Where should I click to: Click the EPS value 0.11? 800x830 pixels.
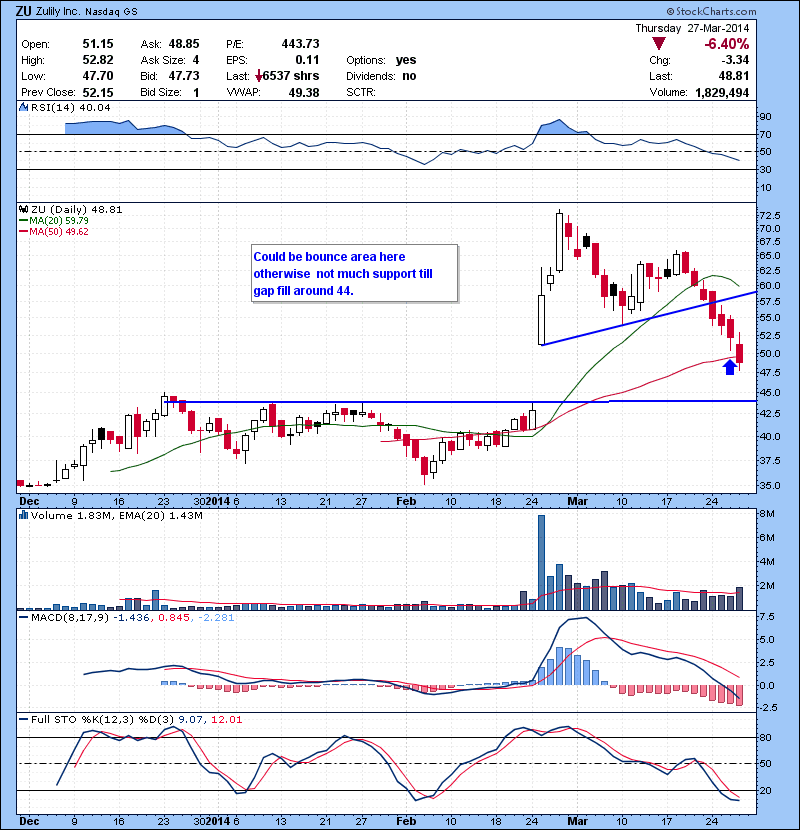[x=307, y=59]
